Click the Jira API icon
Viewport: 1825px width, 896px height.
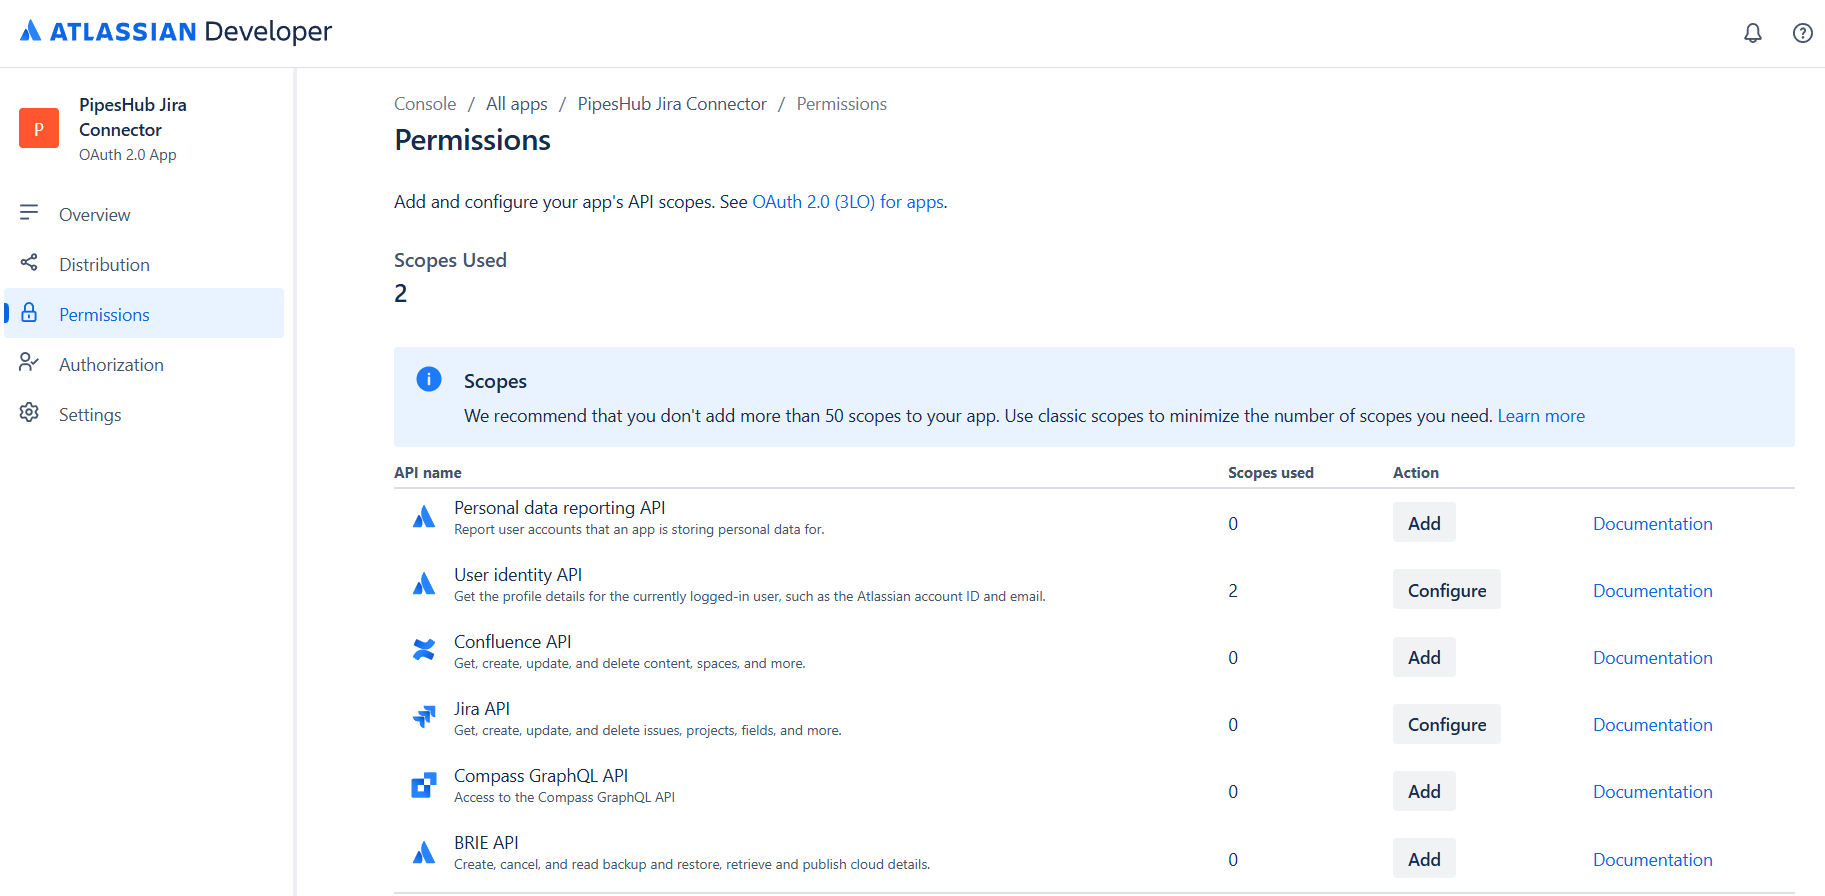[x=424, y=717]
